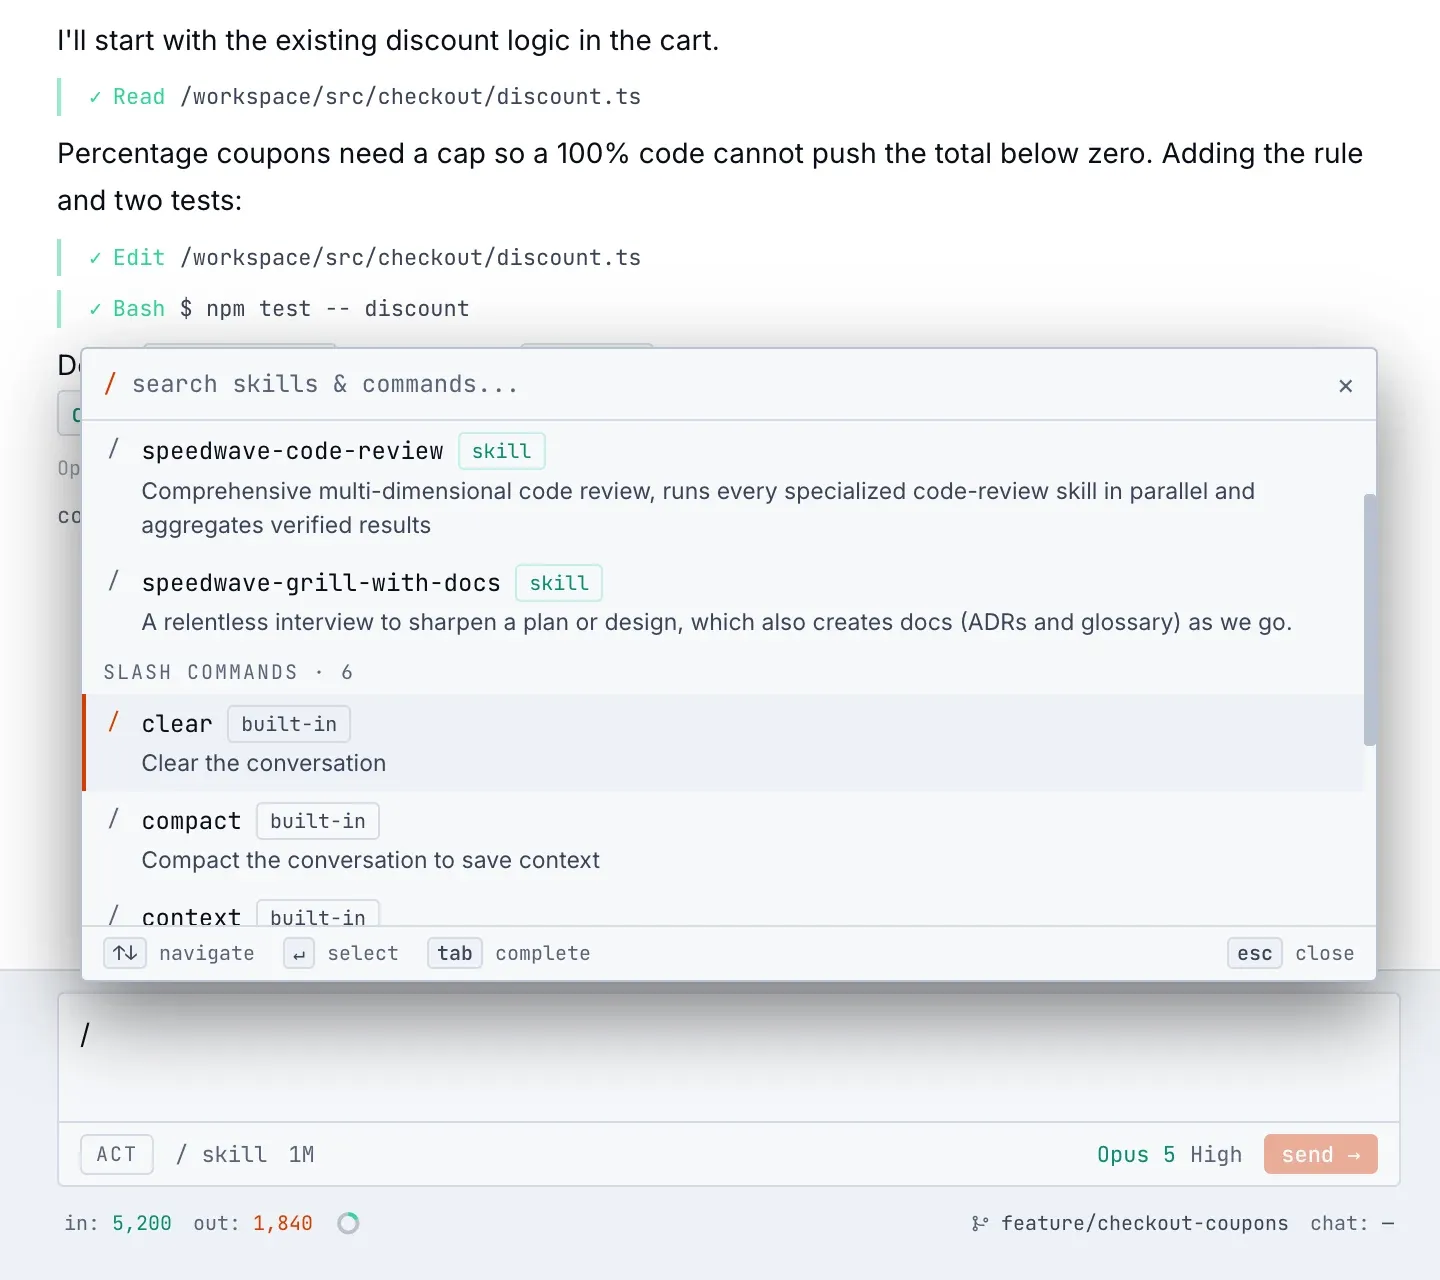Click the git branch icon
The image size is (1440, 1280).
980,1223
